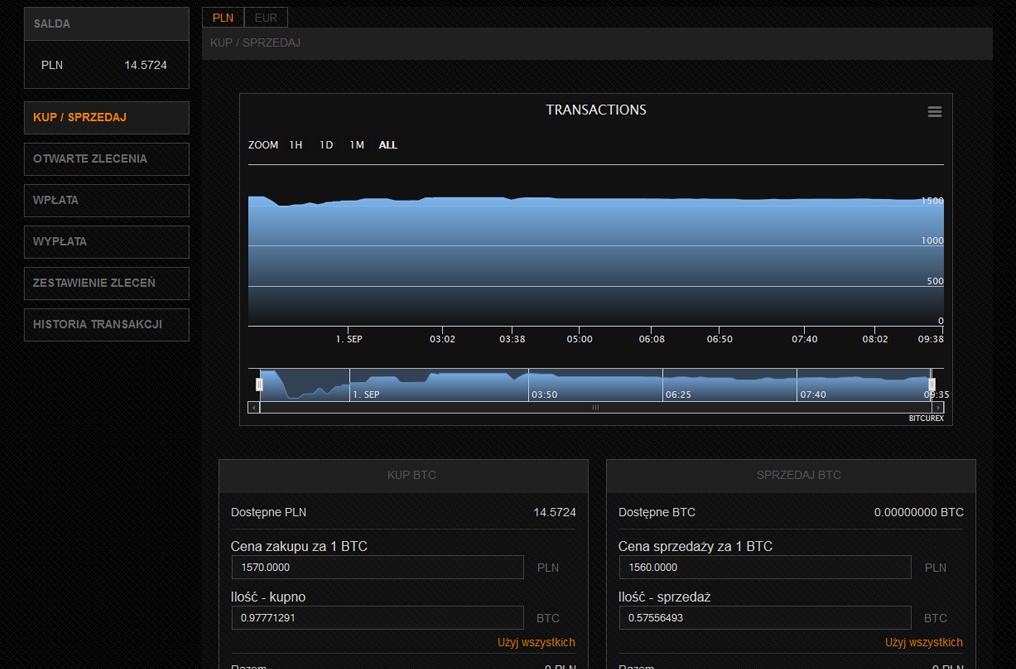
Task: Open the OTWARTE ZLECENIA section
Action: [106, 158]
